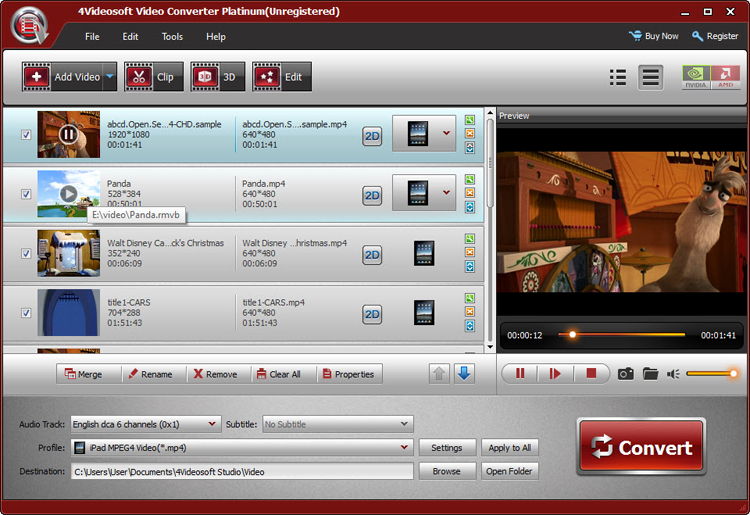Select the Walt Disney Christmas thumbnail
Image resolution: width=750 pixels, height=515 pixels.
[x=69, y=253]
